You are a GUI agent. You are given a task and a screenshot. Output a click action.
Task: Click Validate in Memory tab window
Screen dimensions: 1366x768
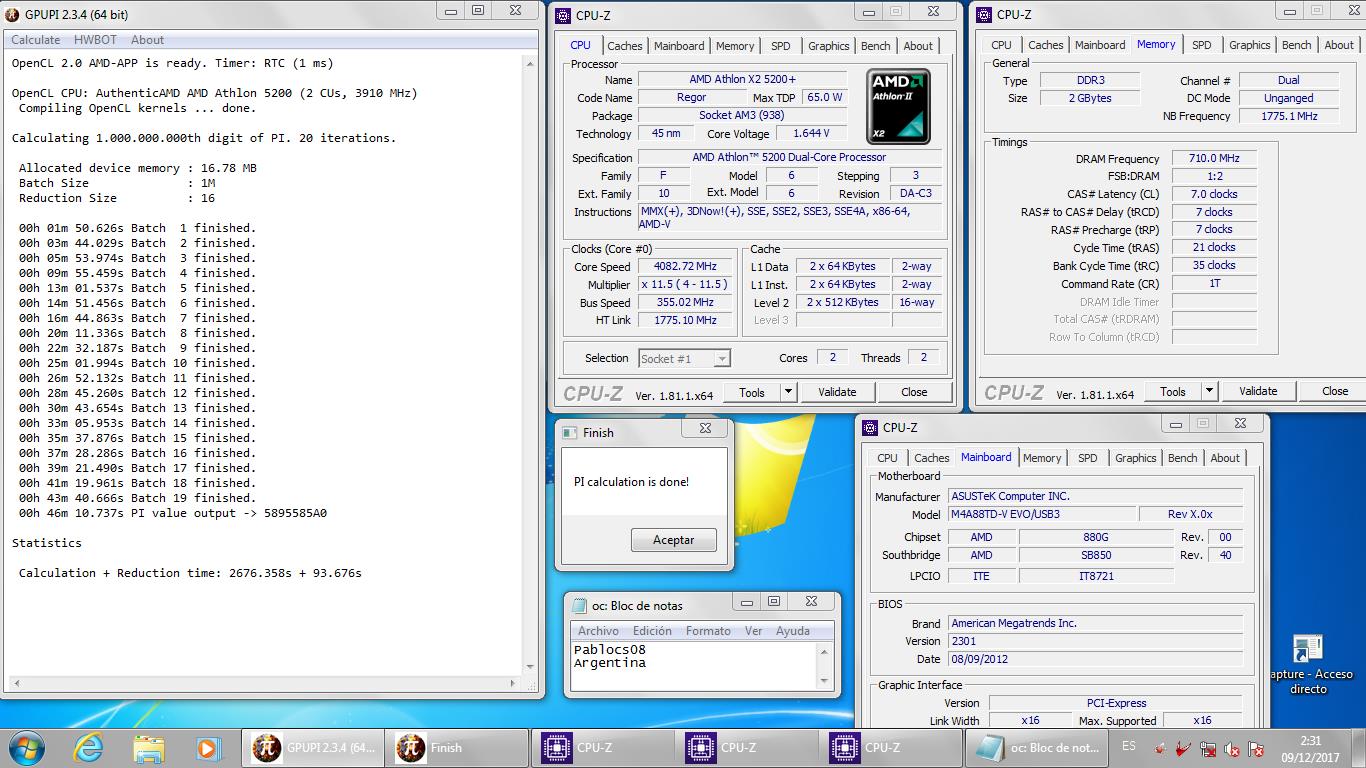pyautogui.click(x=1258, y=391)
